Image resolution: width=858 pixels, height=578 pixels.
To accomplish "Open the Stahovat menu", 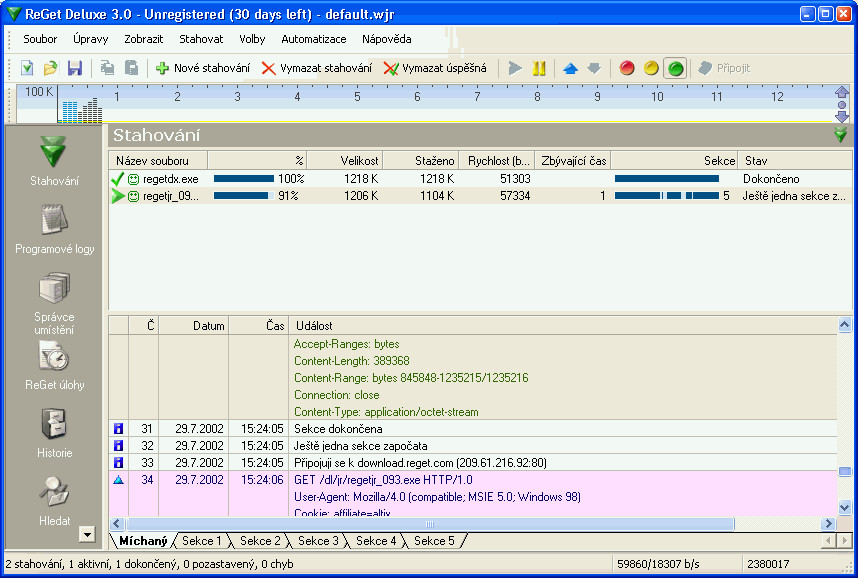I will 201,39.
